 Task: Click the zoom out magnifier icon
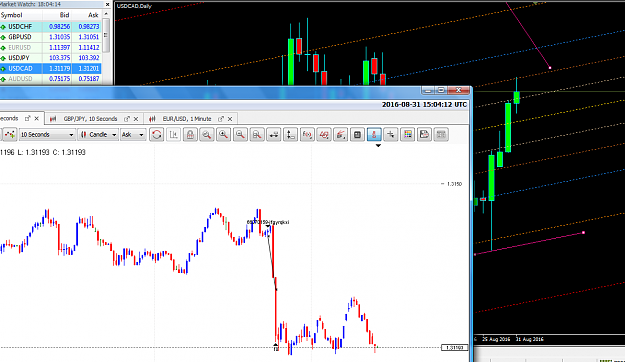coord(240,135)
